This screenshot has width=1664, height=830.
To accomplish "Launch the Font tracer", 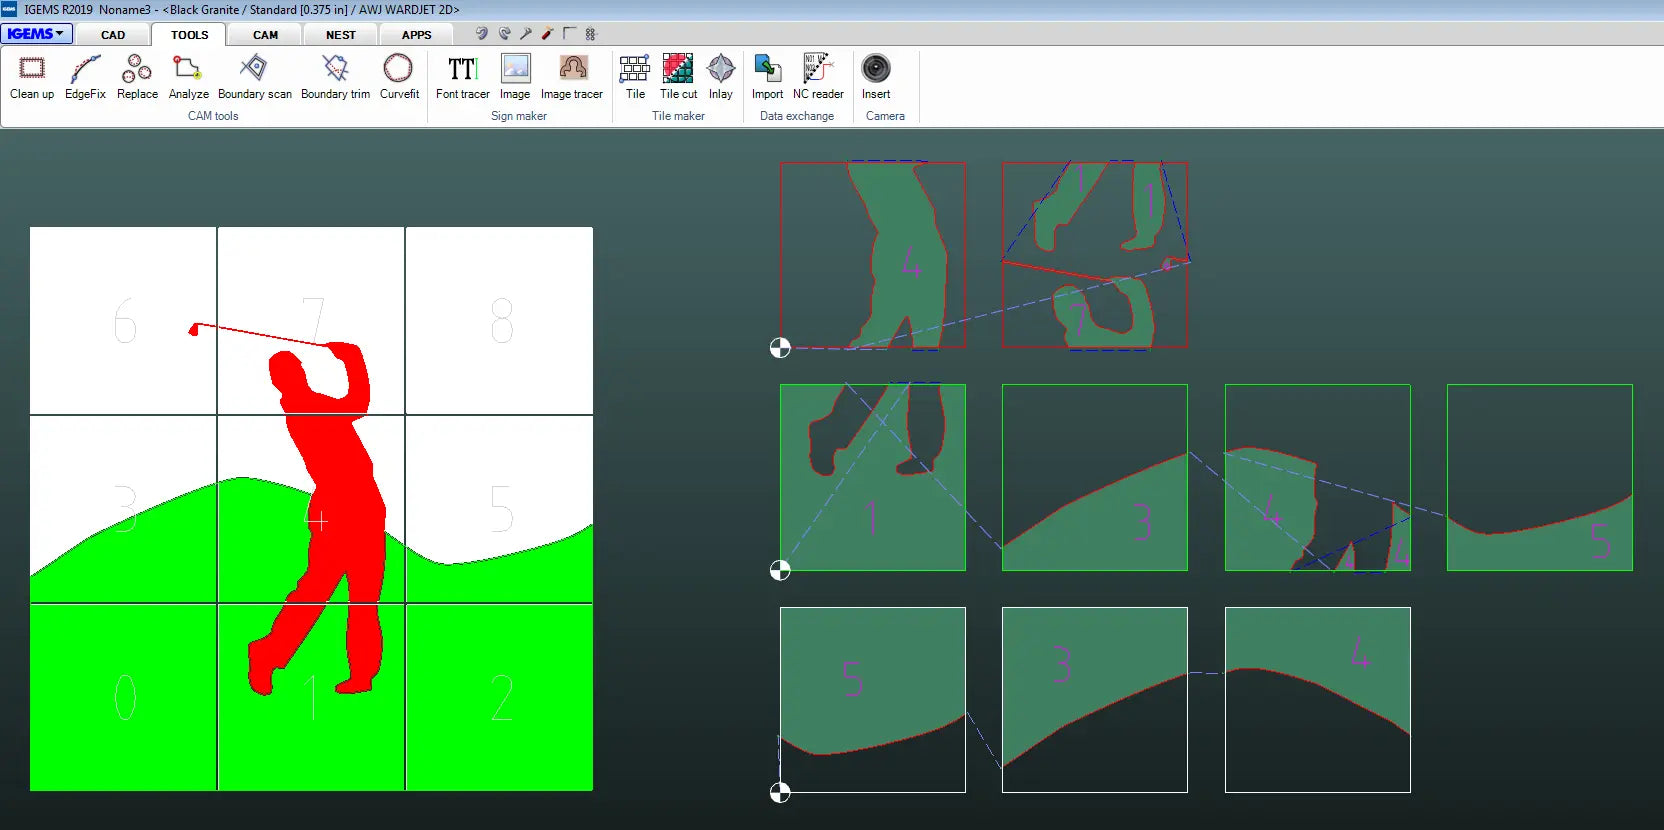I will 462,77.
